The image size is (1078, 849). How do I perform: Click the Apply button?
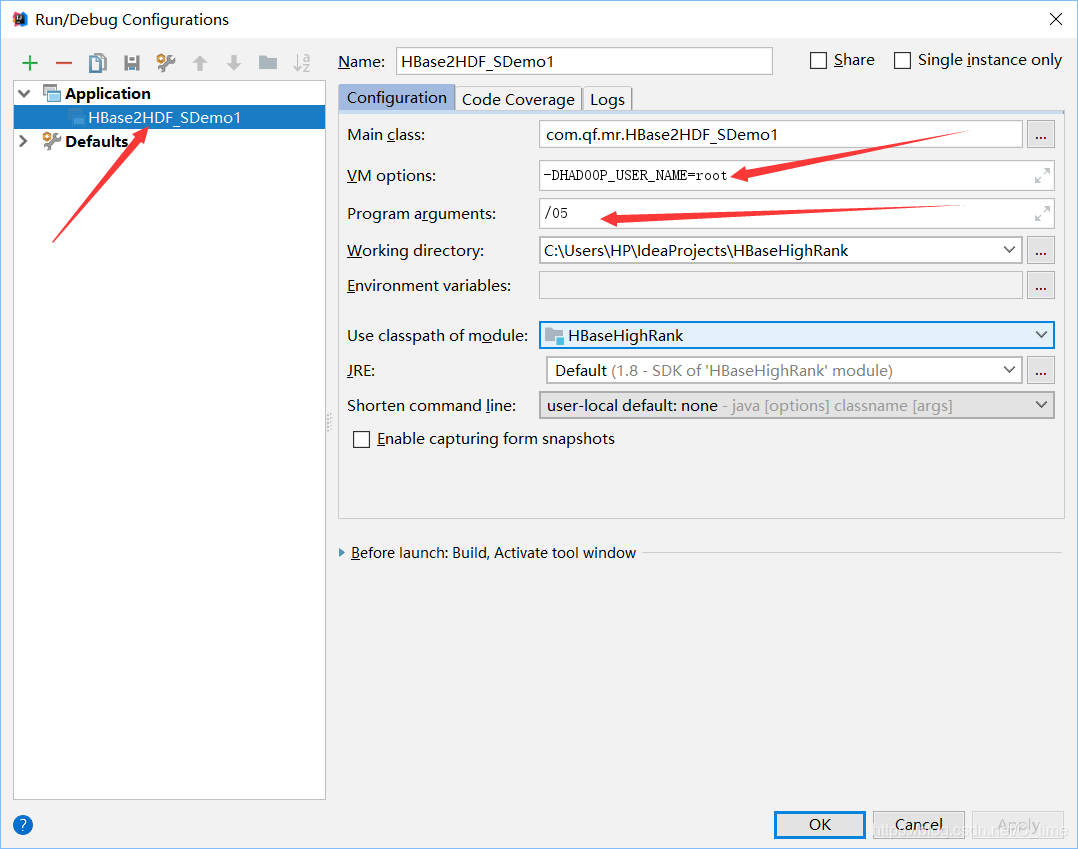pos(1018,824)
